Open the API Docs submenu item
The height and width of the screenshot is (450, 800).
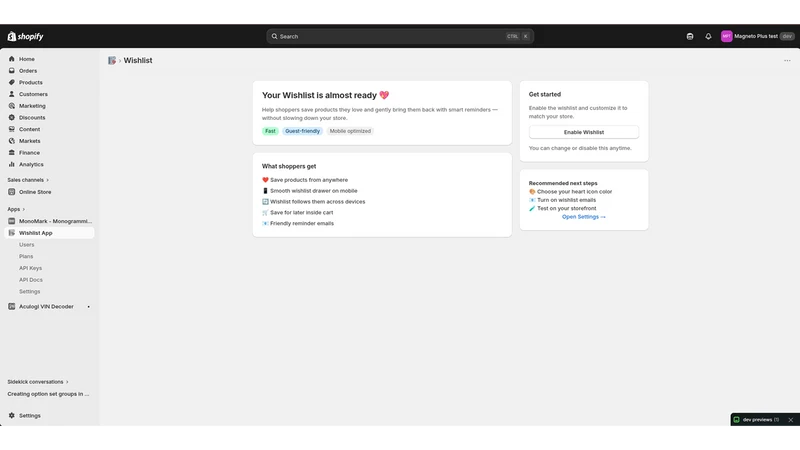[x=31, y=280]
